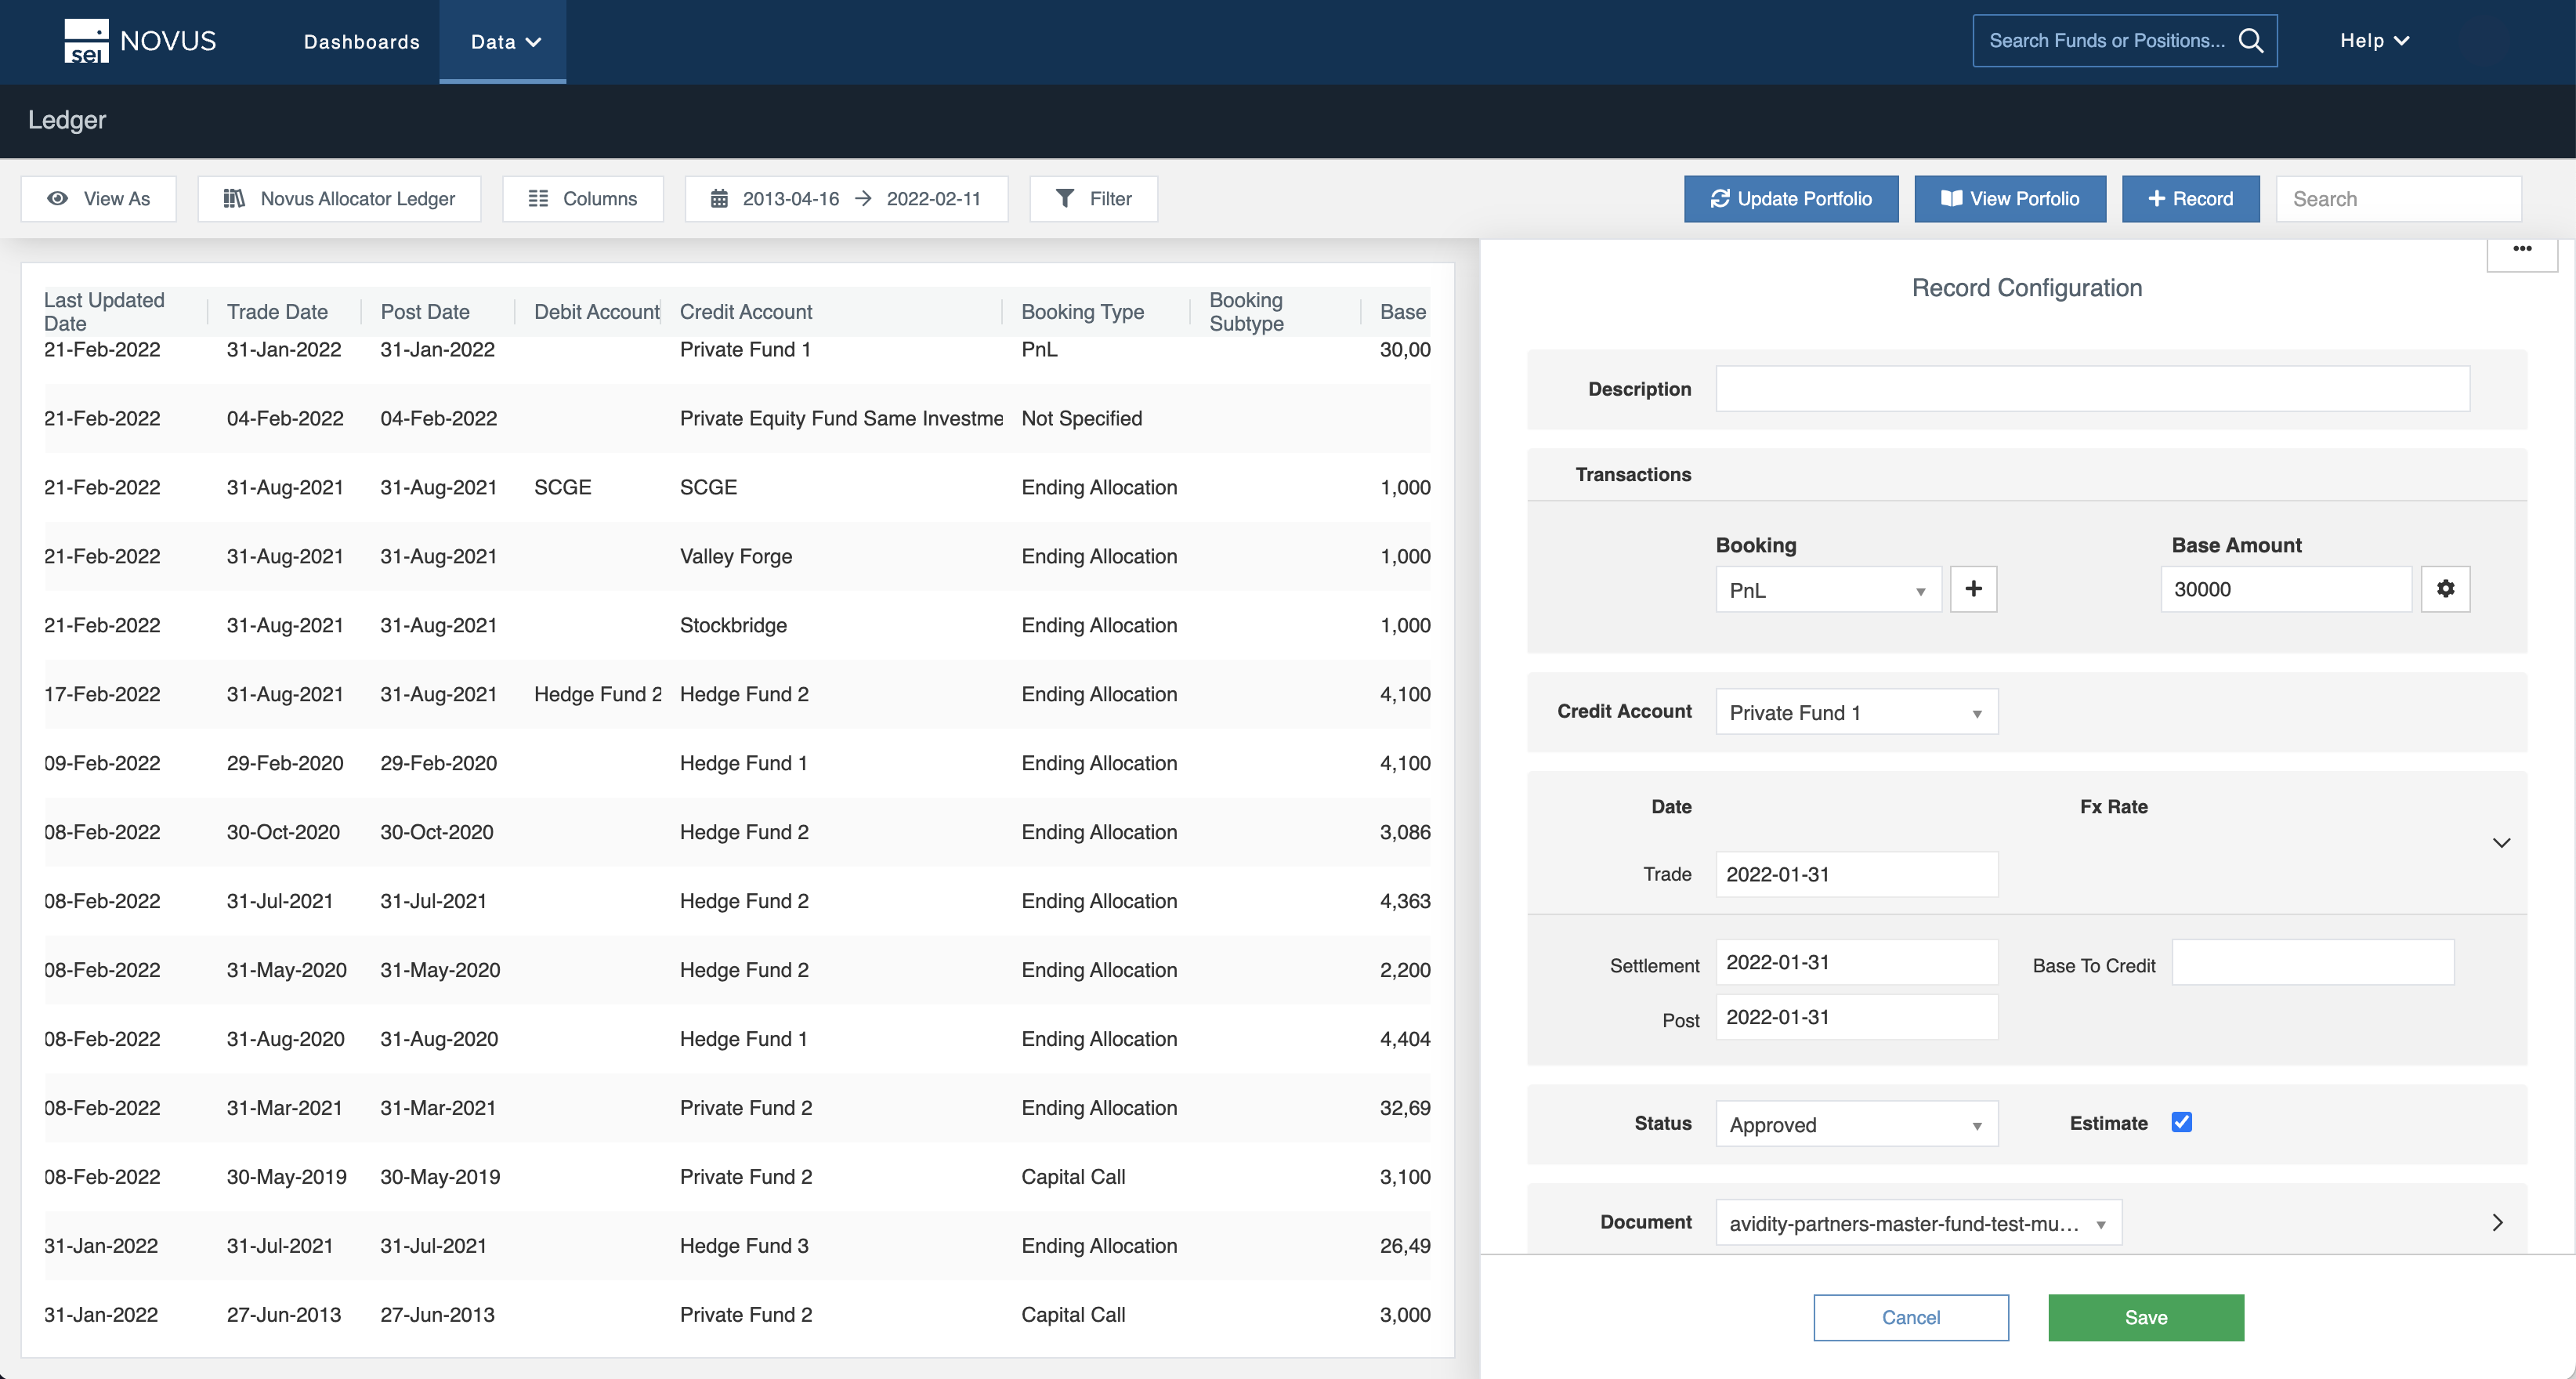Screen dimensions: 2576x1379
Task: Click the gear icon beside Base Amount
Action: coord(2445,589)
